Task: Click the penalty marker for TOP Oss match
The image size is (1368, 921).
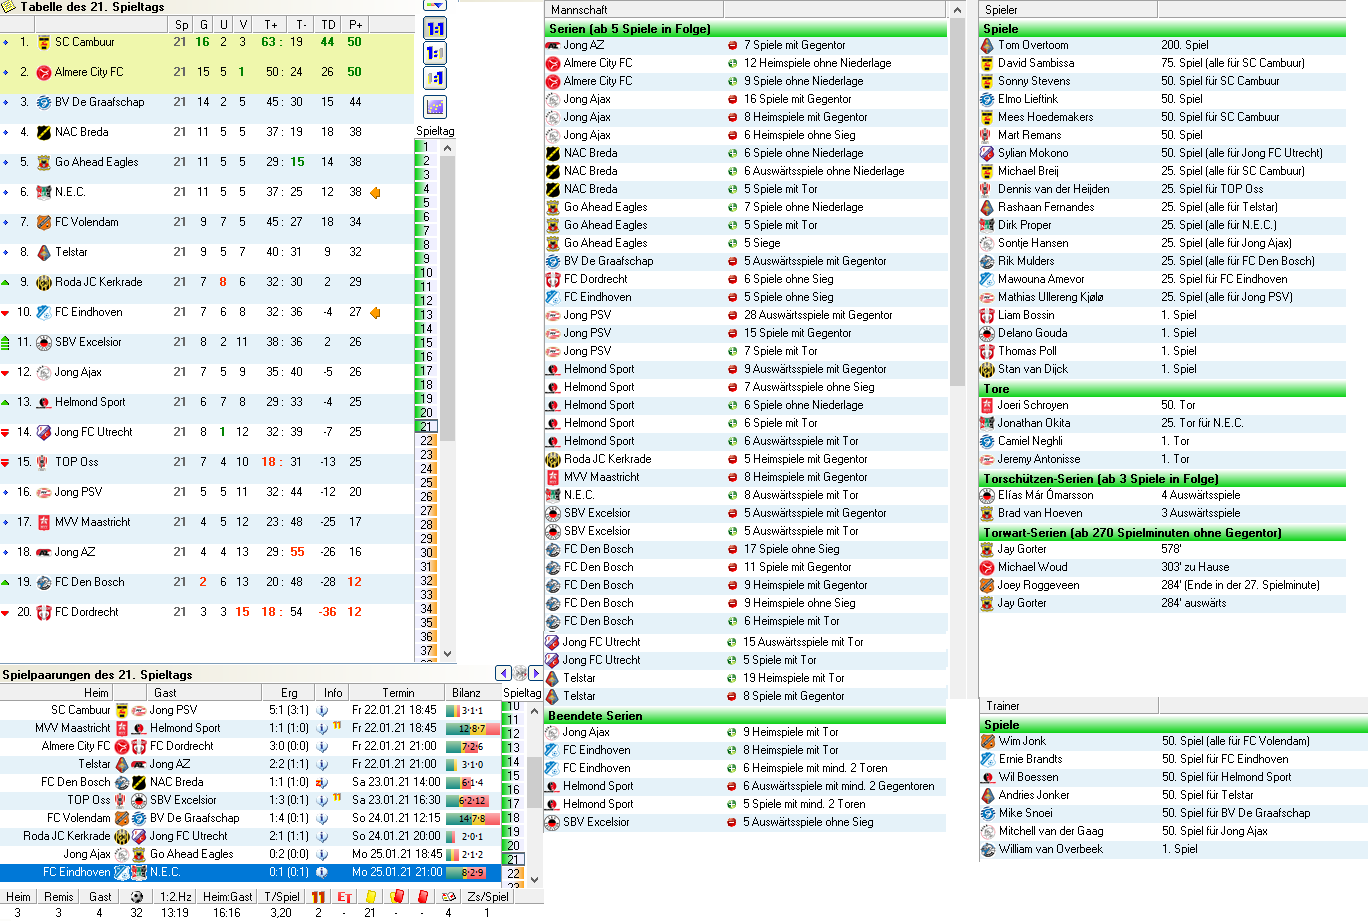Action: click(338, 798)
